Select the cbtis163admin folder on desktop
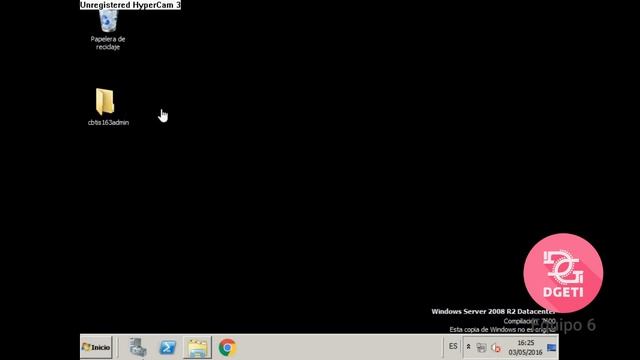Viewport: 640px width, 360px height. tap(108, 107)
